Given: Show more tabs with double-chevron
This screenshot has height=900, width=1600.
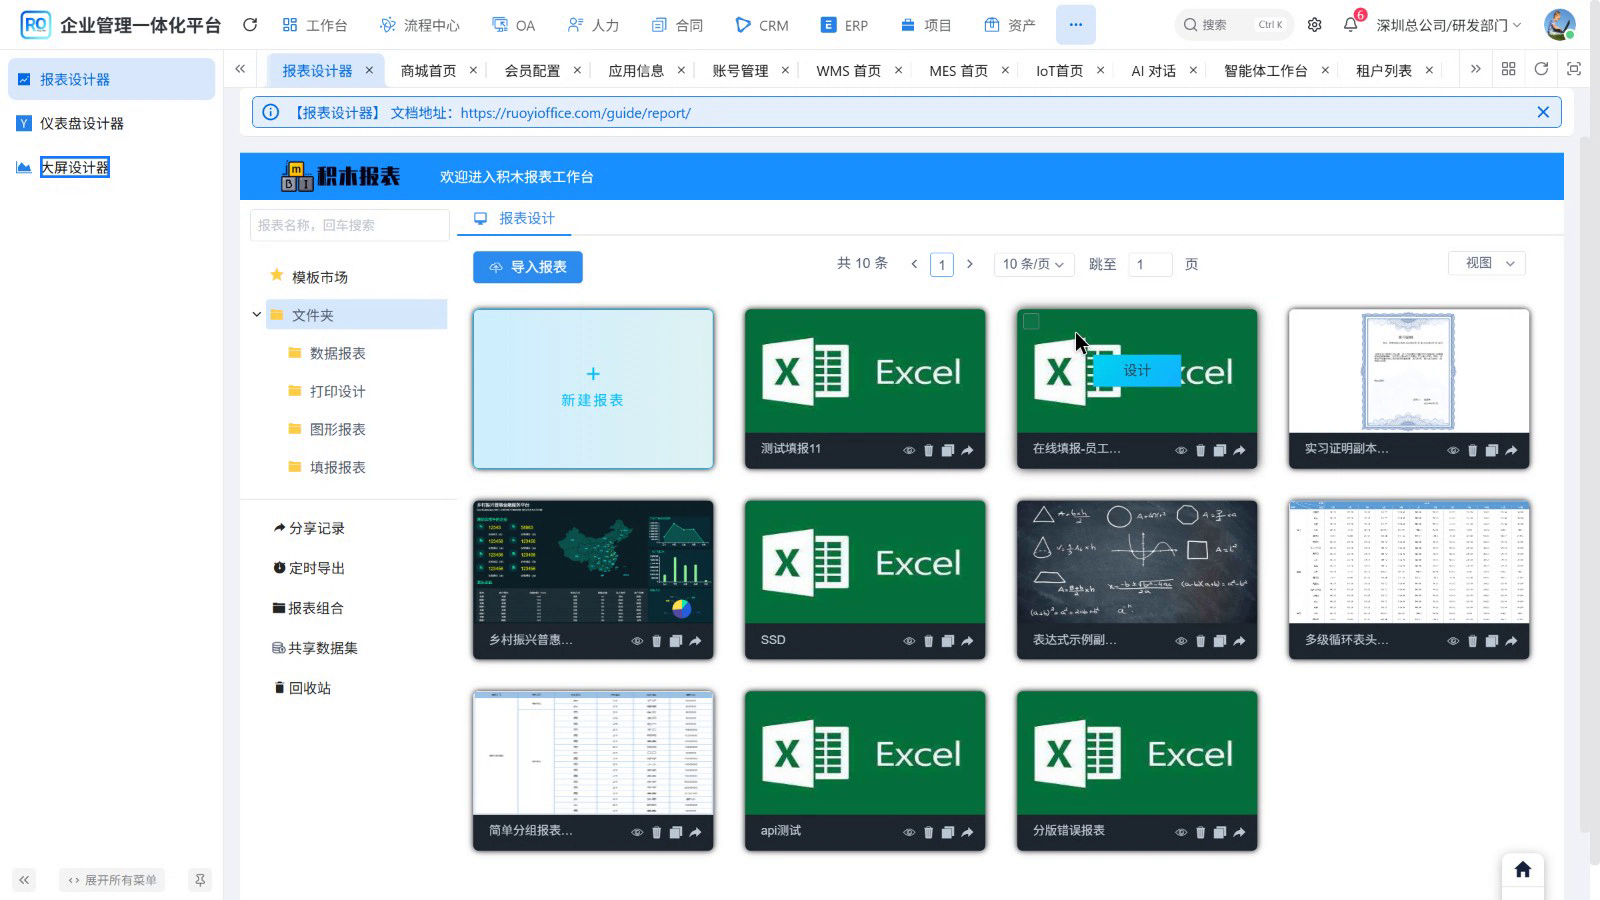Looking at the screenshot, I should pos(1475,69).
